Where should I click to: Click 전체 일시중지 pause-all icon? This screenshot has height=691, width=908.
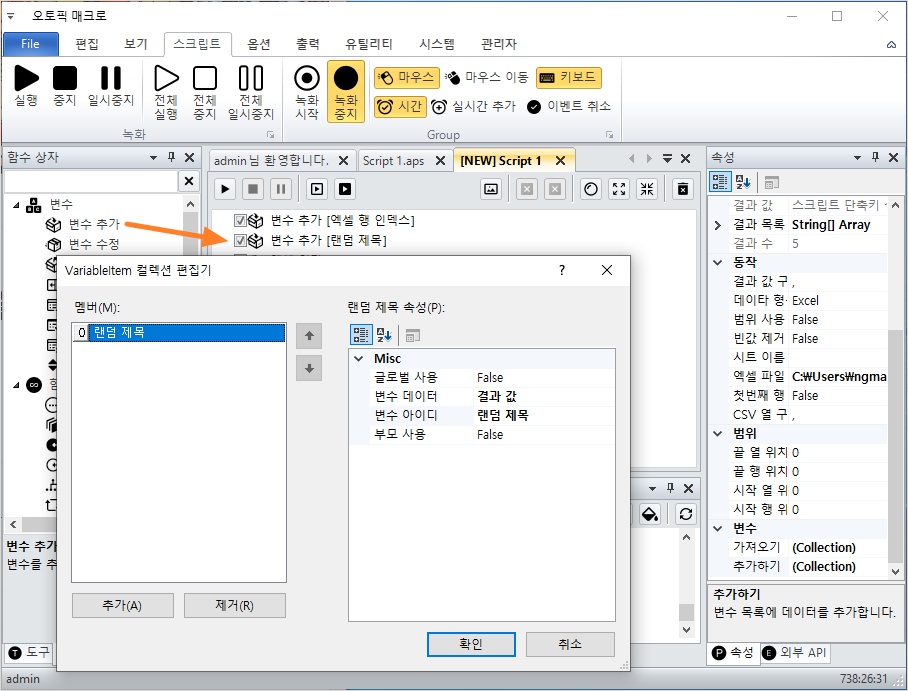251,78
